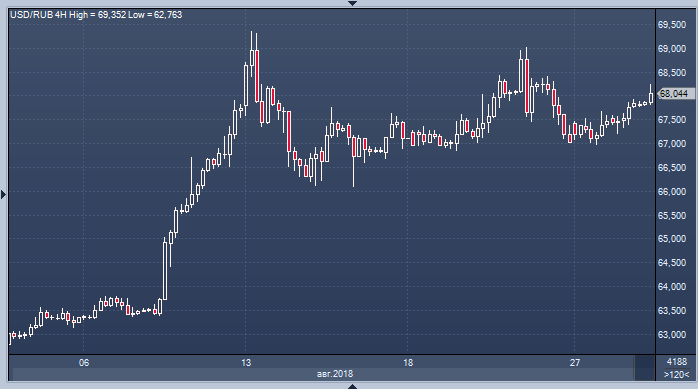Click the 64,000 price axis label
The image size is (698, 389).
[672, 287]
